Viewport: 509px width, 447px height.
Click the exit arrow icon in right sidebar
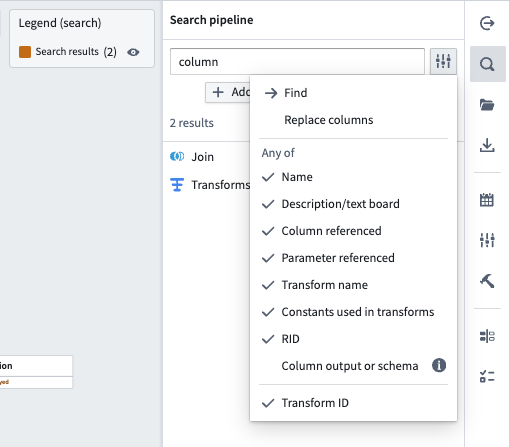pos(487,23)
